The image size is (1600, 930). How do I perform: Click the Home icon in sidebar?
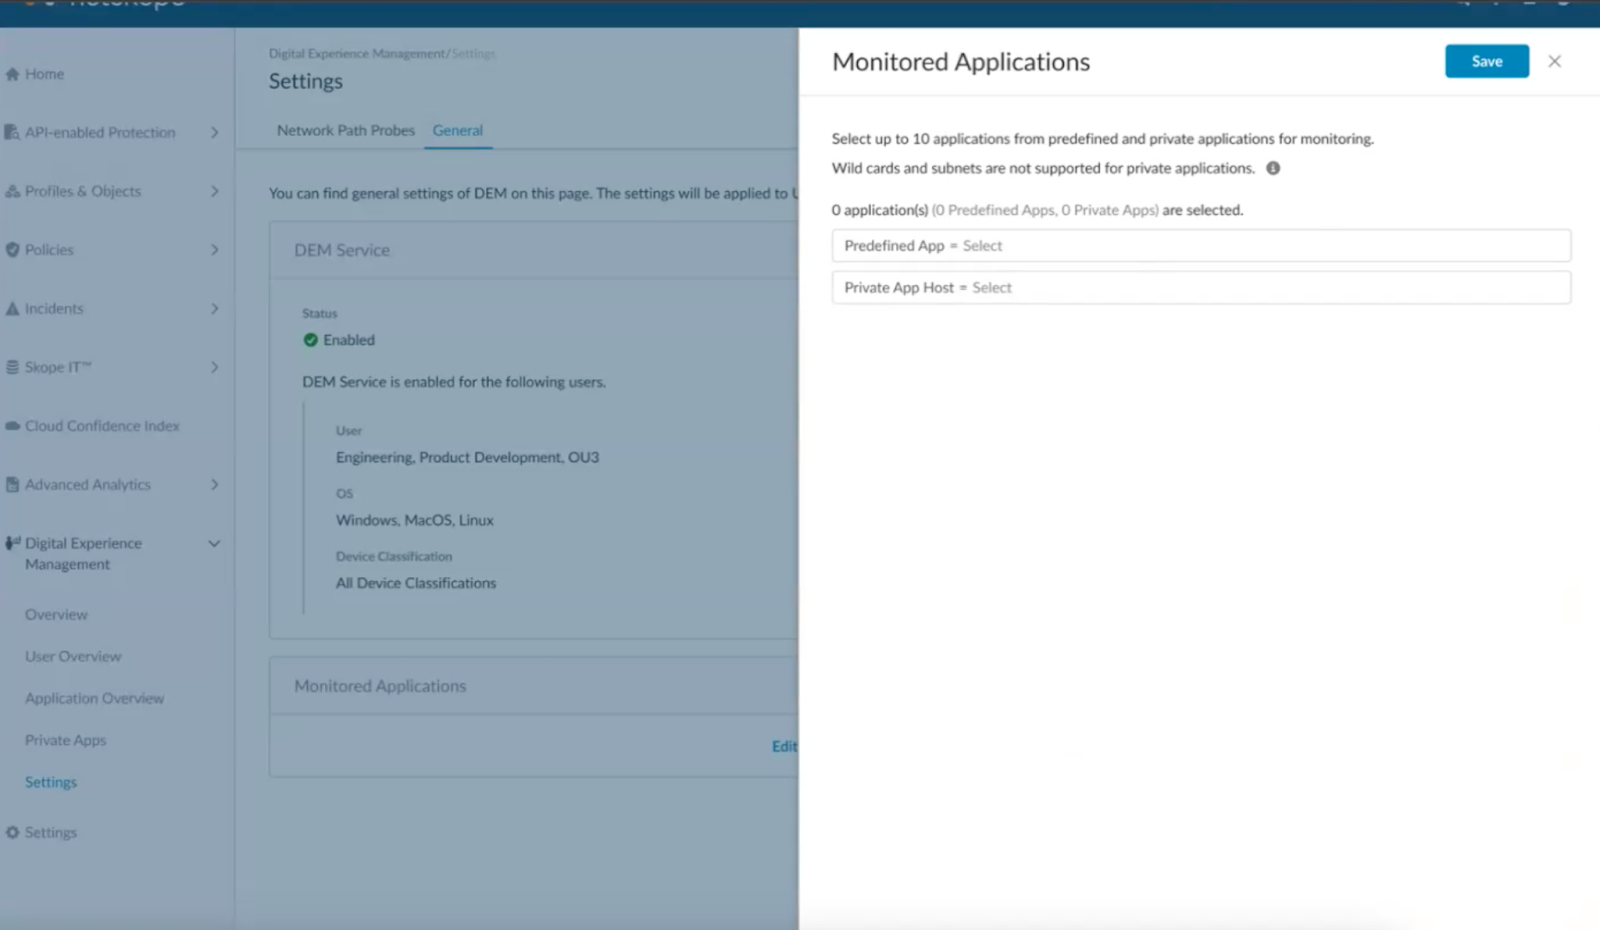tap(12, 74)
